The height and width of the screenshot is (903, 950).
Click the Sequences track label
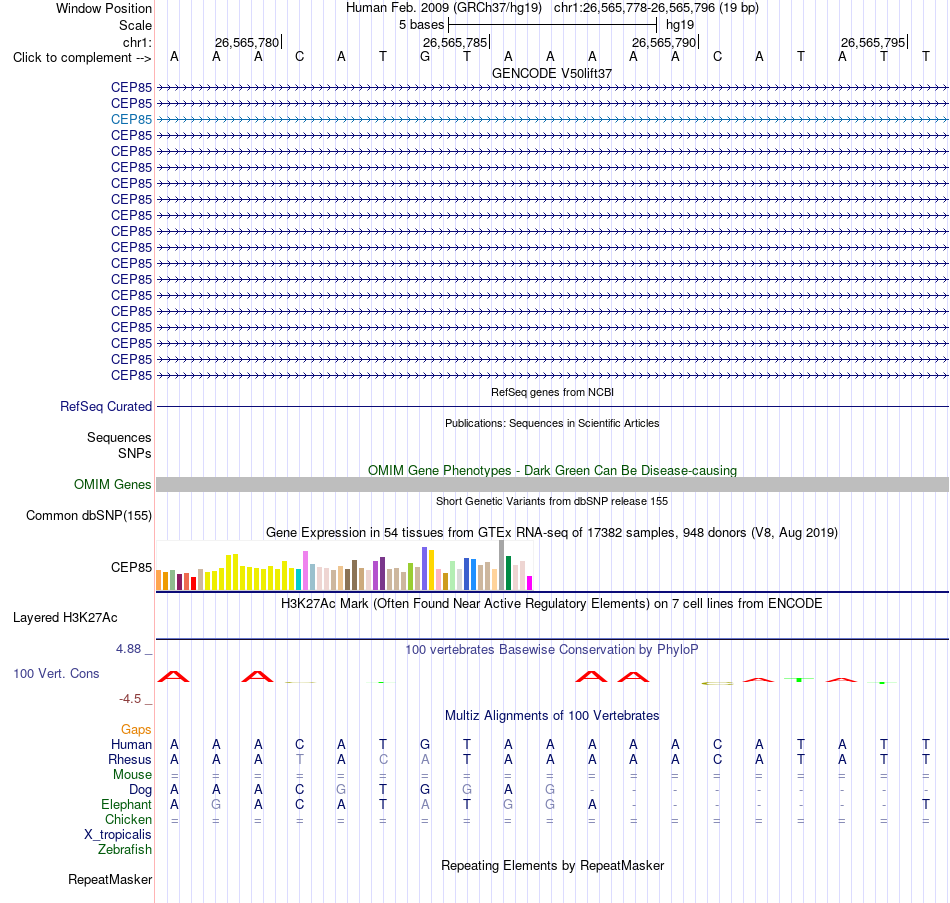click(x=119, y=438)
